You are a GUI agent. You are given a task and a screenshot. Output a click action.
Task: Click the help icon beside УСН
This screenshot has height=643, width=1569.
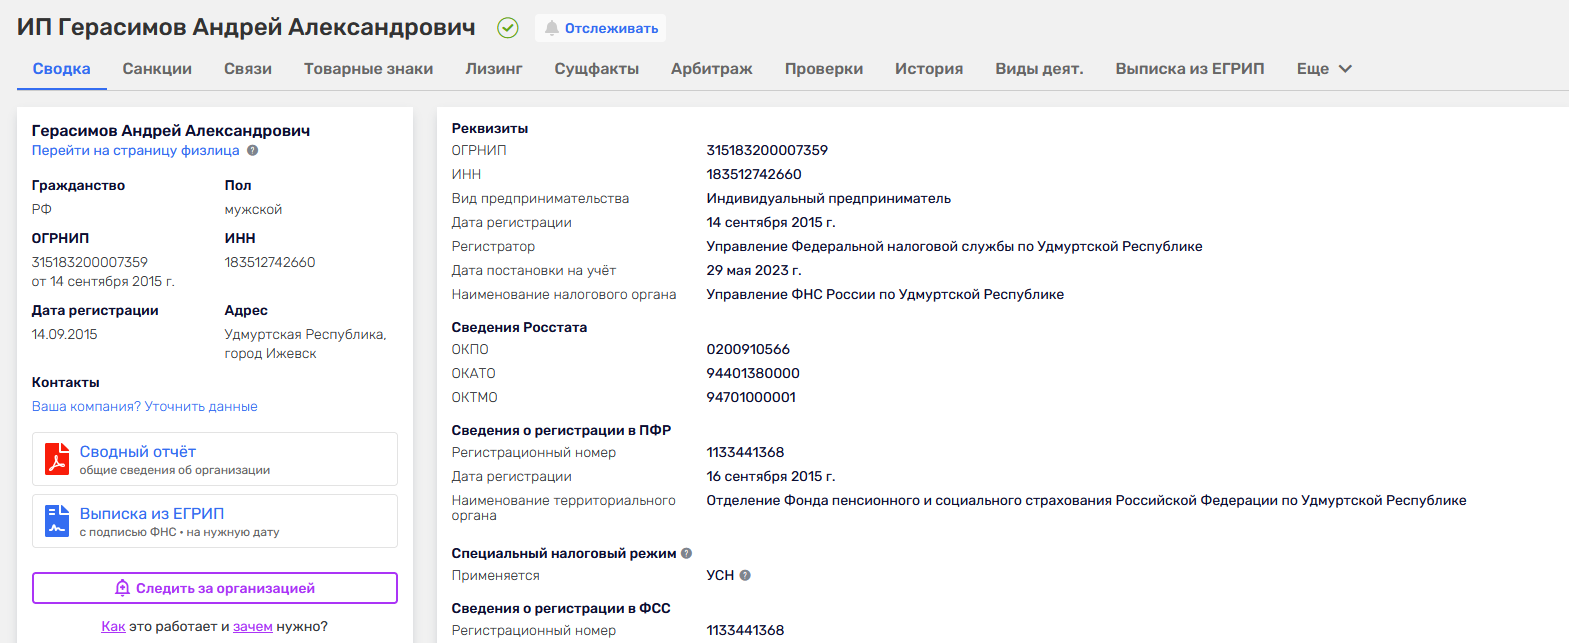click(745, 575)
